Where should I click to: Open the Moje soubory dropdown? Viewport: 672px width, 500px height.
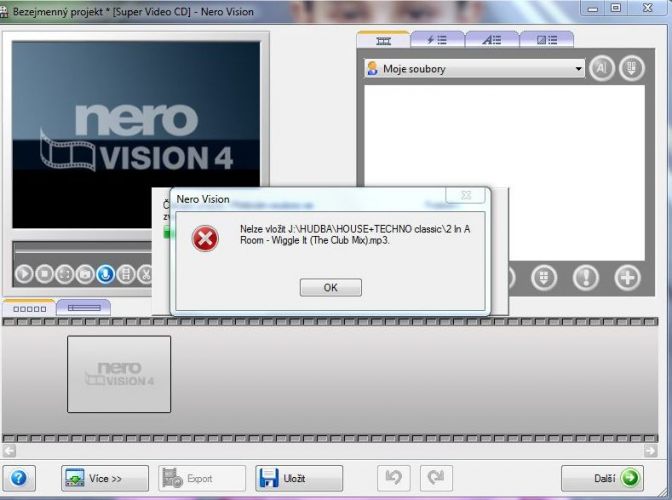pos(474,69)
